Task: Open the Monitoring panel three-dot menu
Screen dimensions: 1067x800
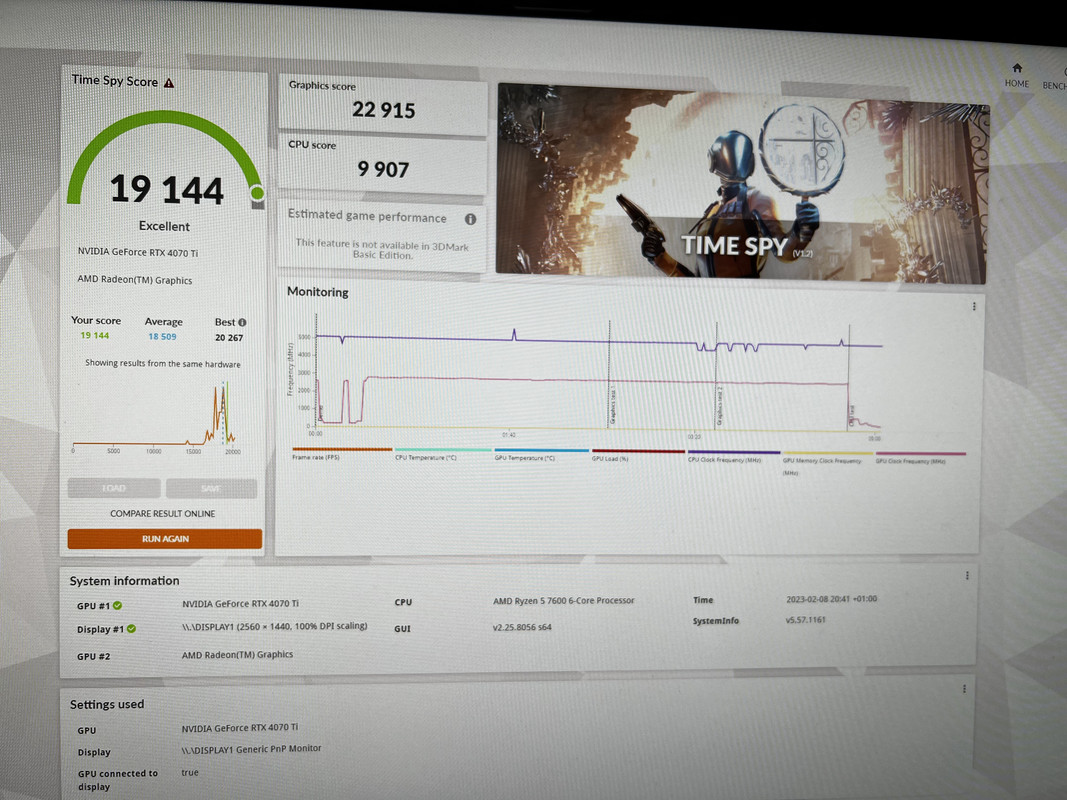Action: (x=974, y=307)
